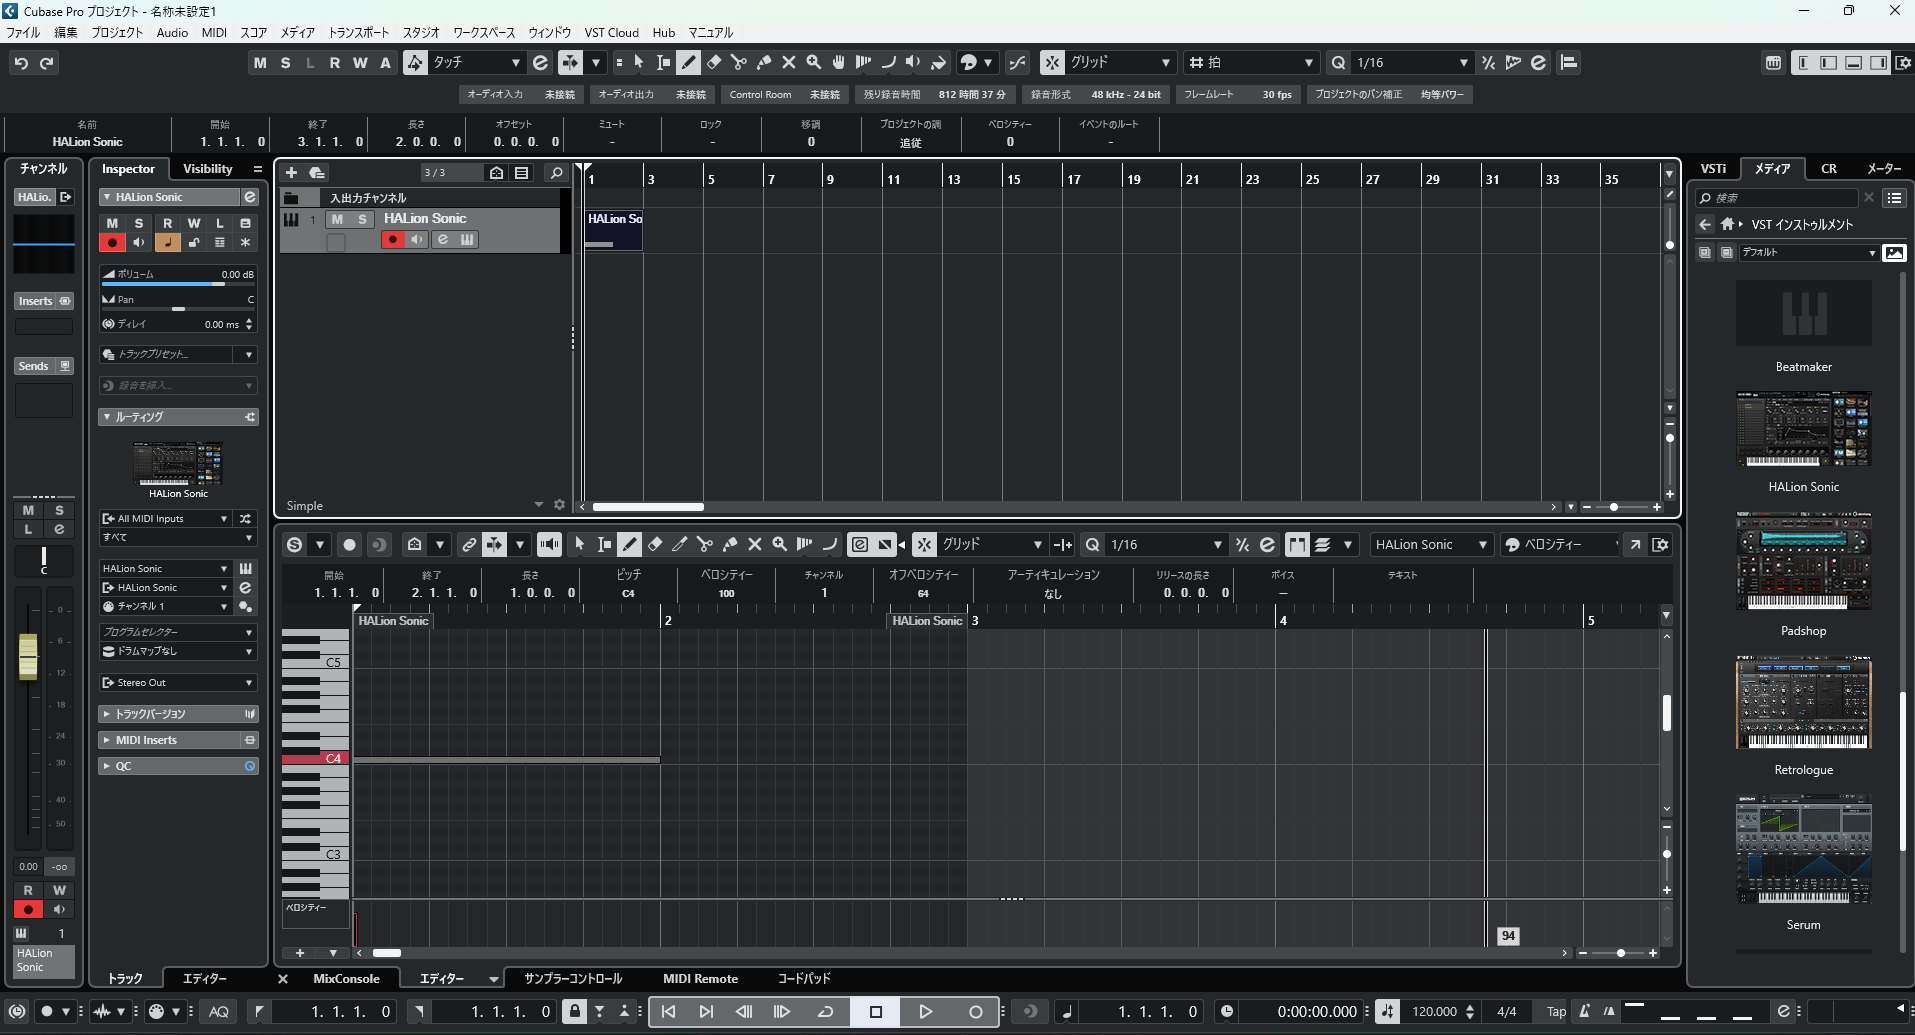1915x1035 pixels.
Task: Switch to the Visibility tab in the Inspector
Action: (207, 168)
